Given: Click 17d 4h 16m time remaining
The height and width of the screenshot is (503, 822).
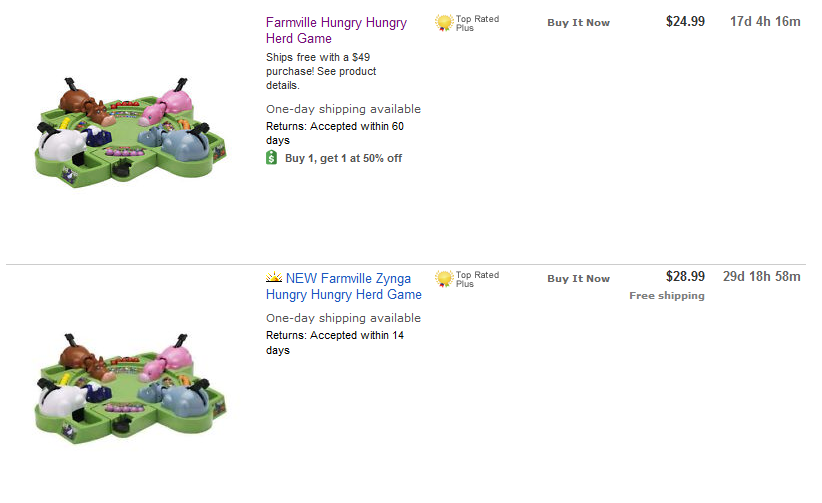Looking at the screenshot, I should point(765,22).
